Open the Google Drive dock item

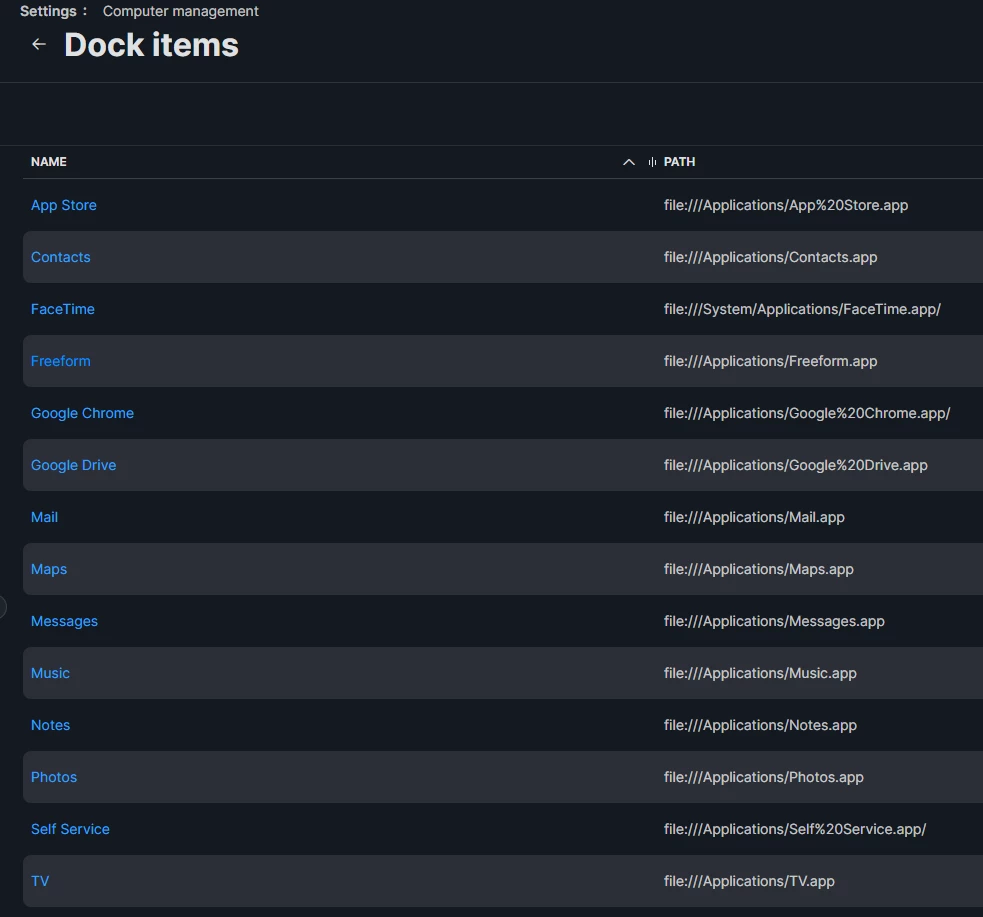pyautogui.click(x=73, y=465)
